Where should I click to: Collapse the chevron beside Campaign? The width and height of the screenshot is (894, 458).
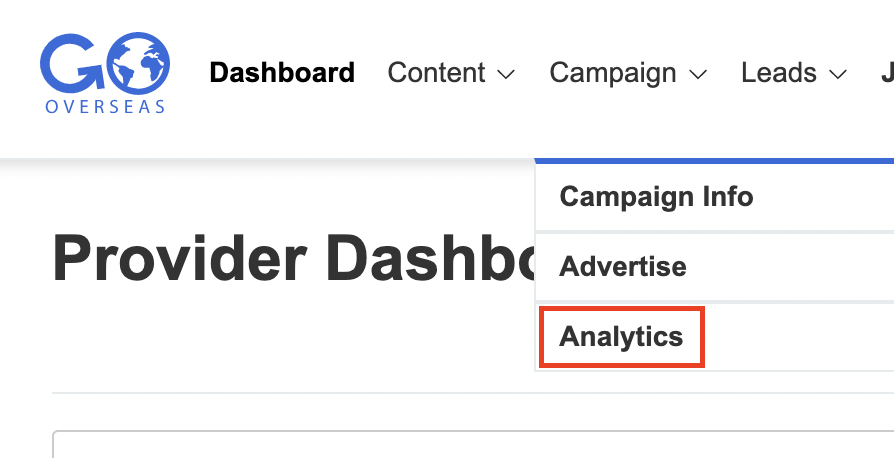[698, 74]
